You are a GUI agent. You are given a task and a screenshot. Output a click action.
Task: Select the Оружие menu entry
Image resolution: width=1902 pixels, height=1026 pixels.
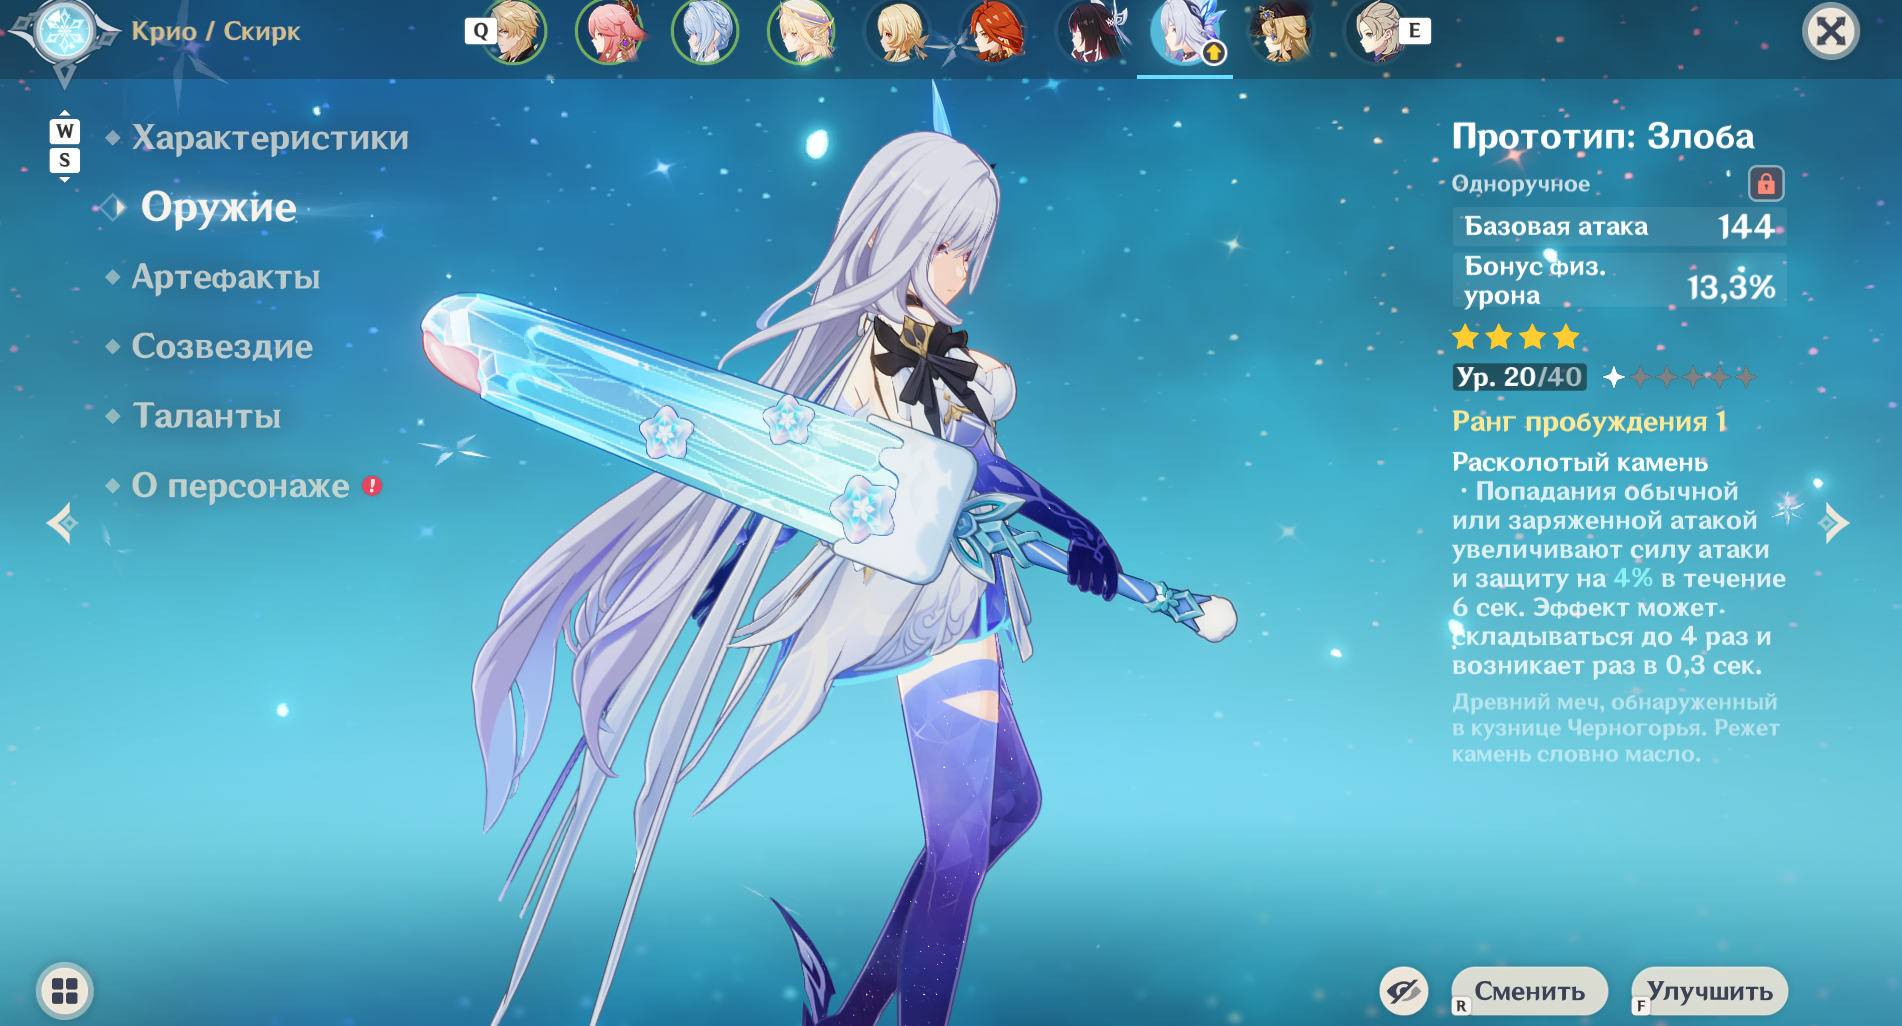(x=218, y=207)
